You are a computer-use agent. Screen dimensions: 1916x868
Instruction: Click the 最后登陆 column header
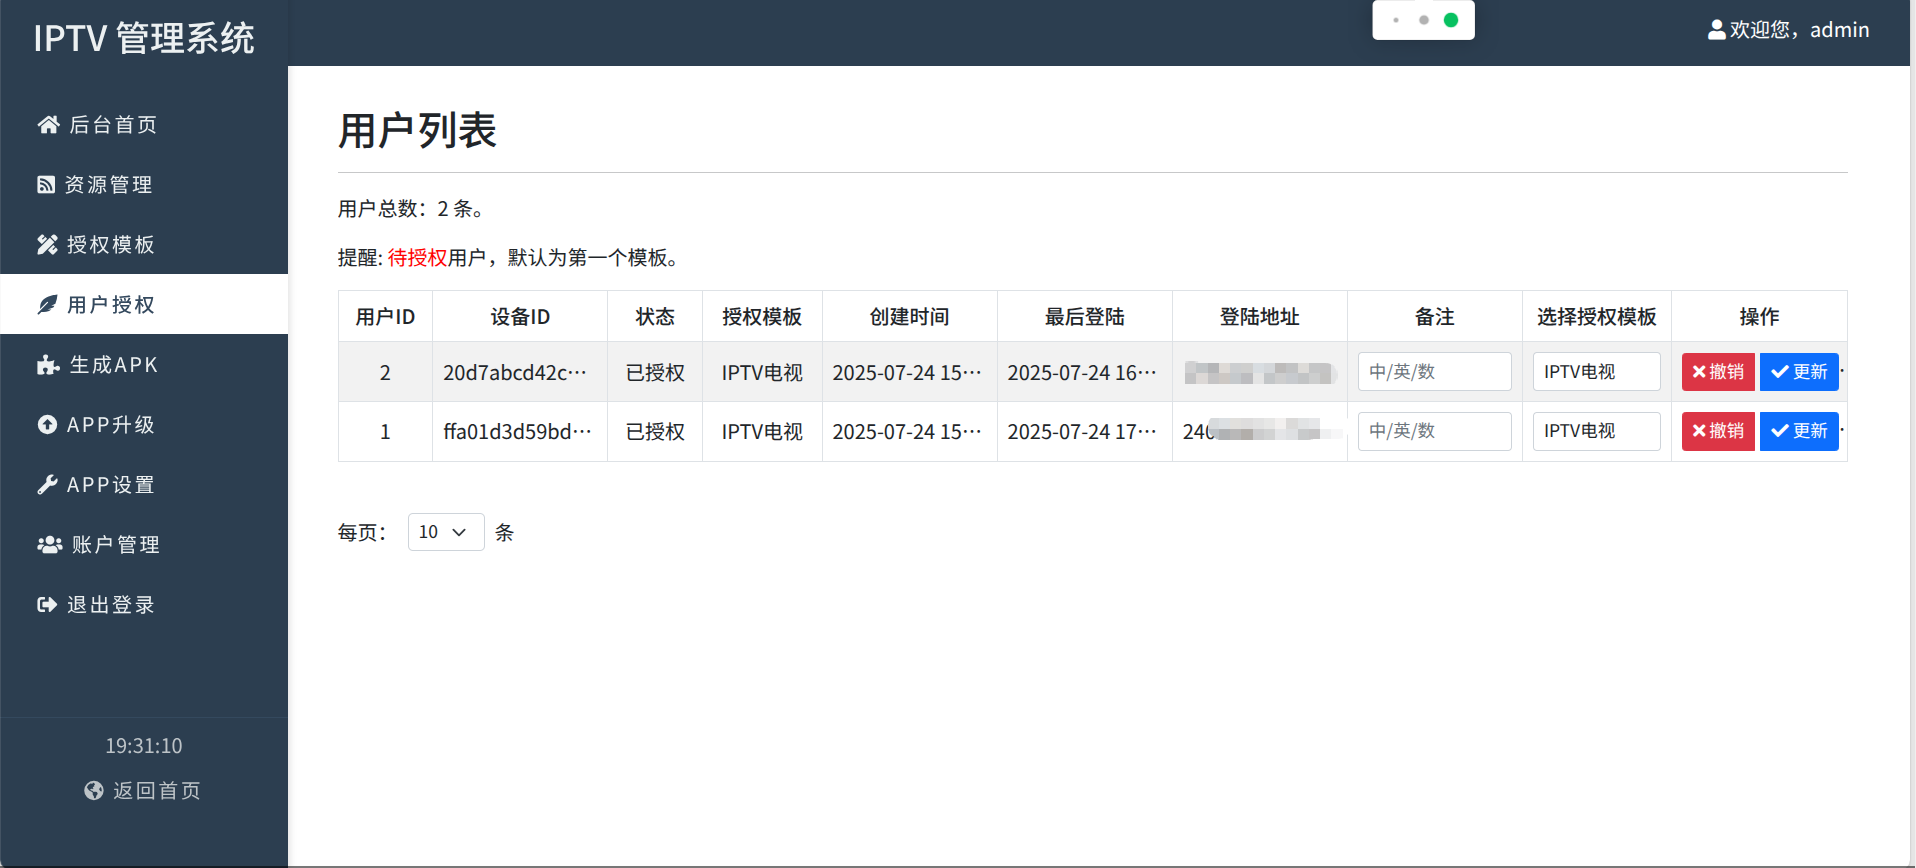pos(1085,316)
